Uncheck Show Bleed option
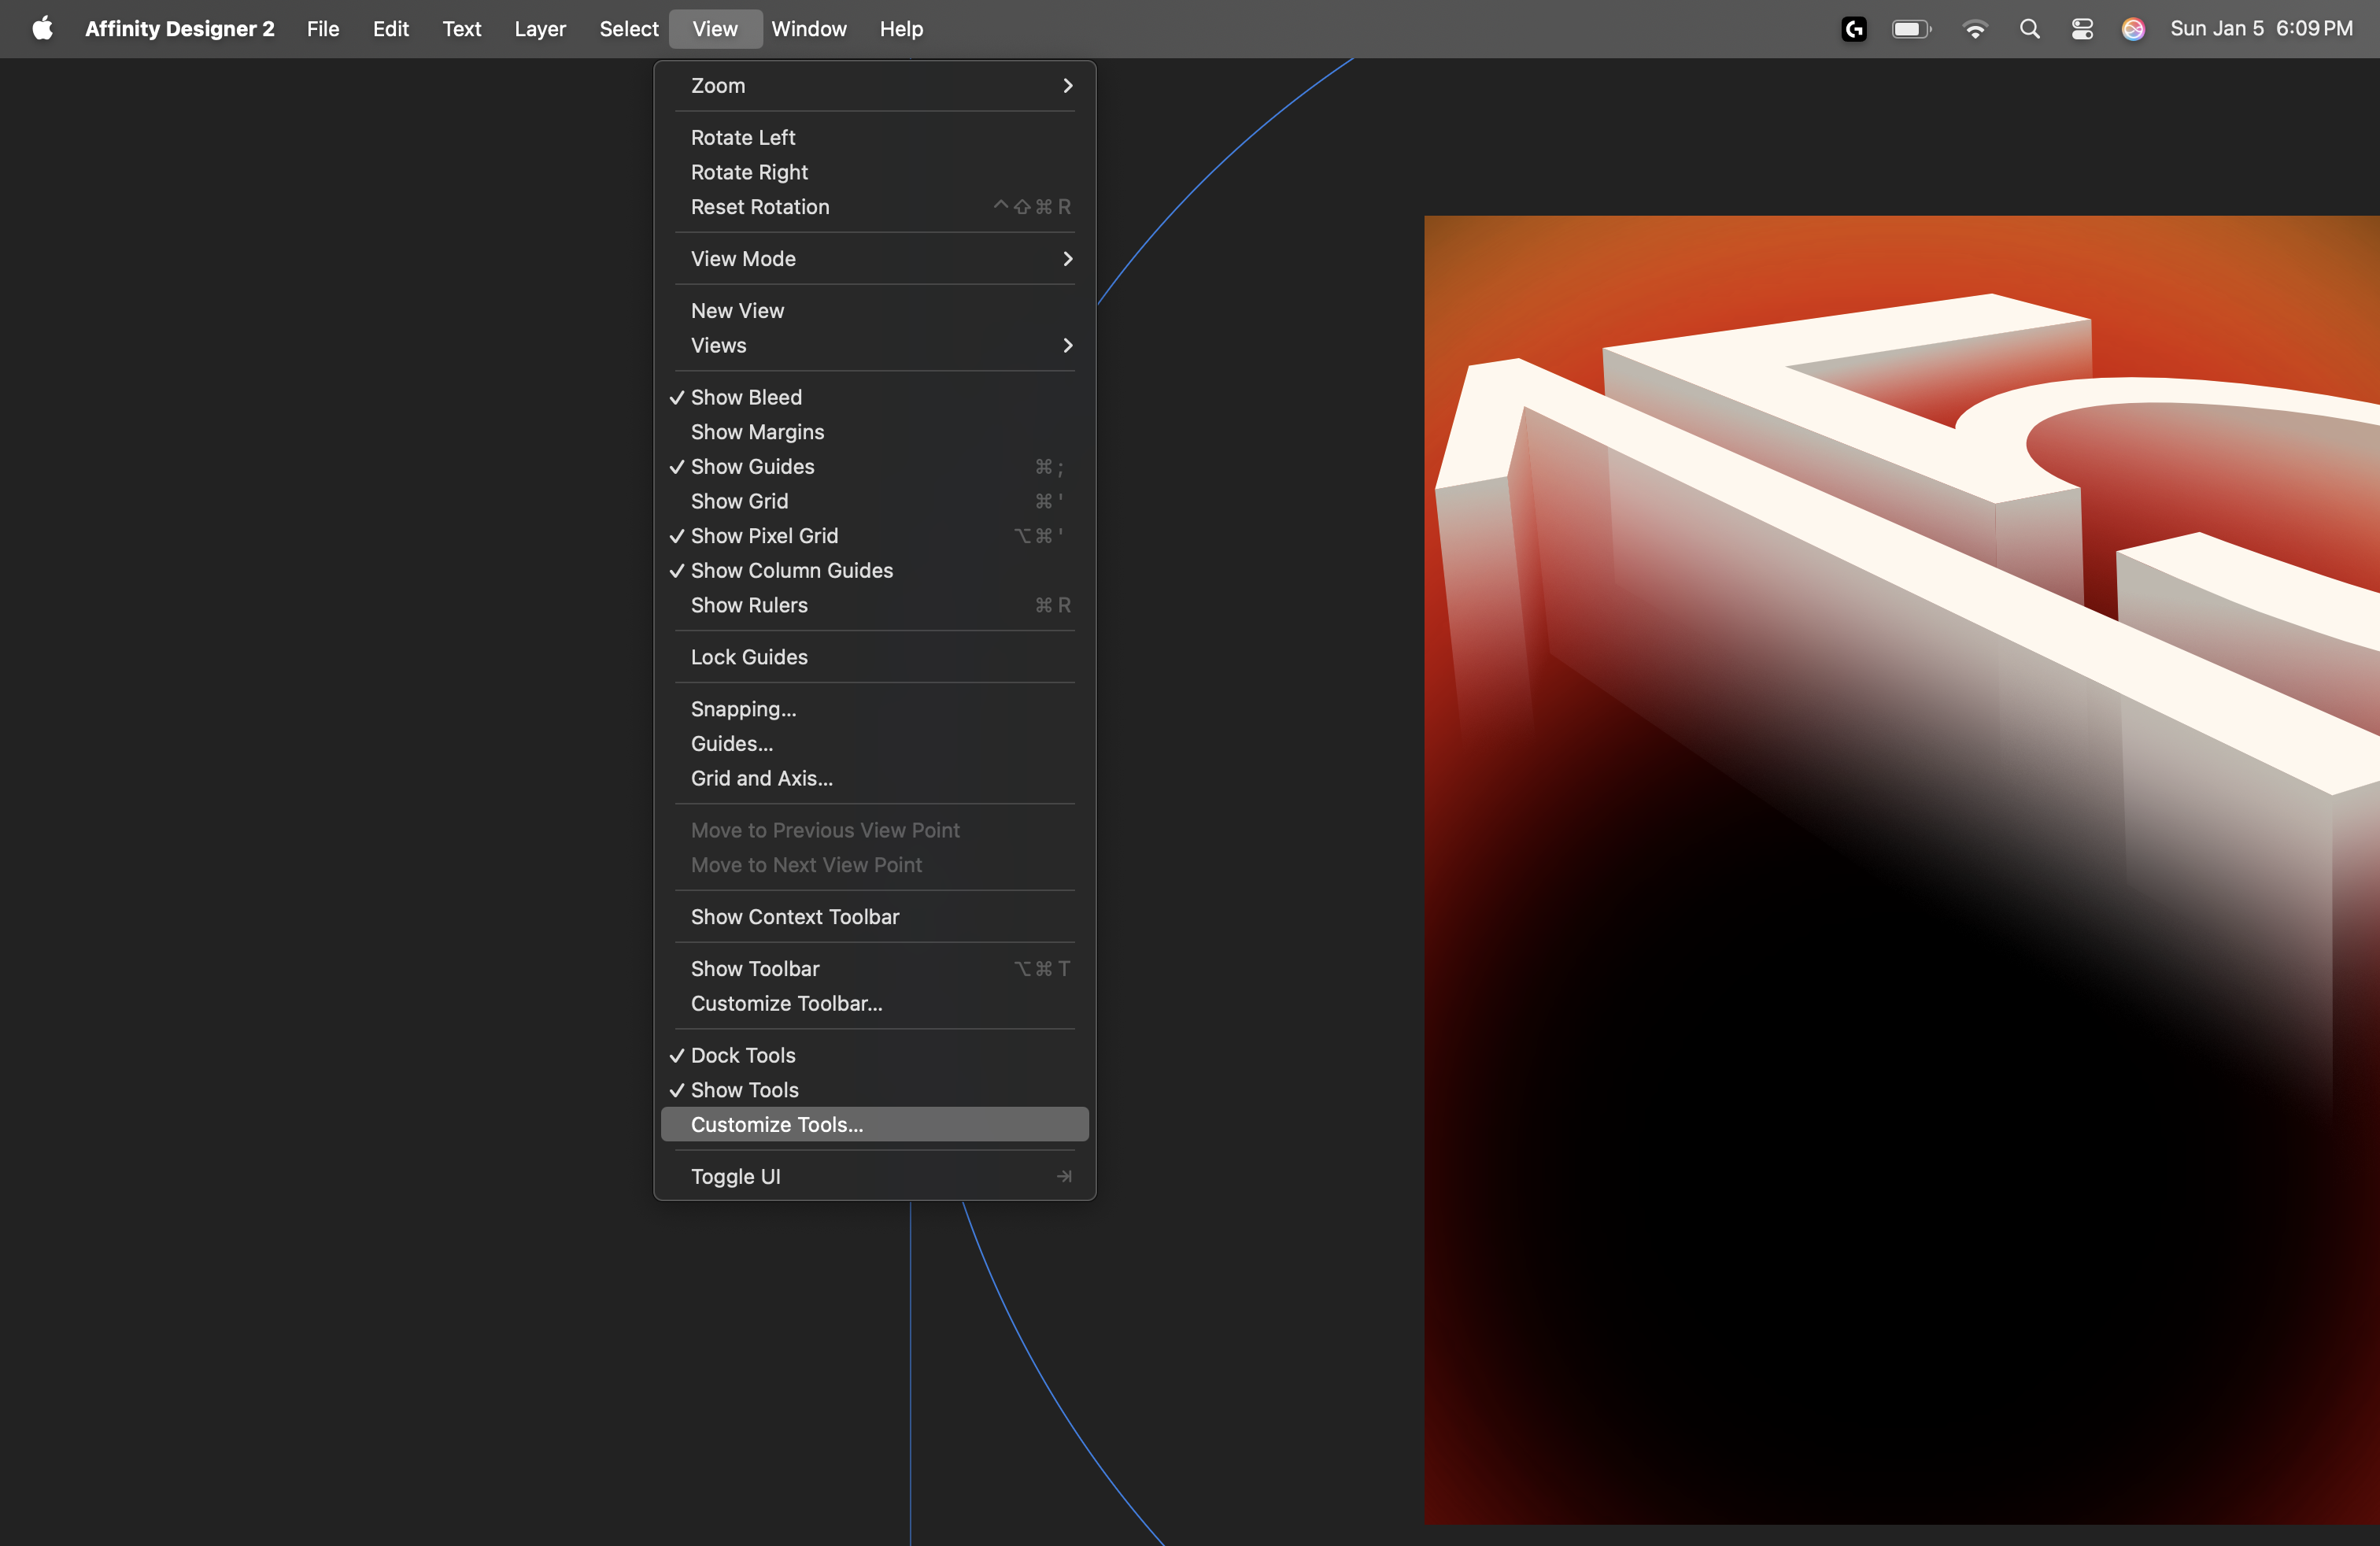Viewport: 2380px width, 1546px height. (x=746, y=397)
